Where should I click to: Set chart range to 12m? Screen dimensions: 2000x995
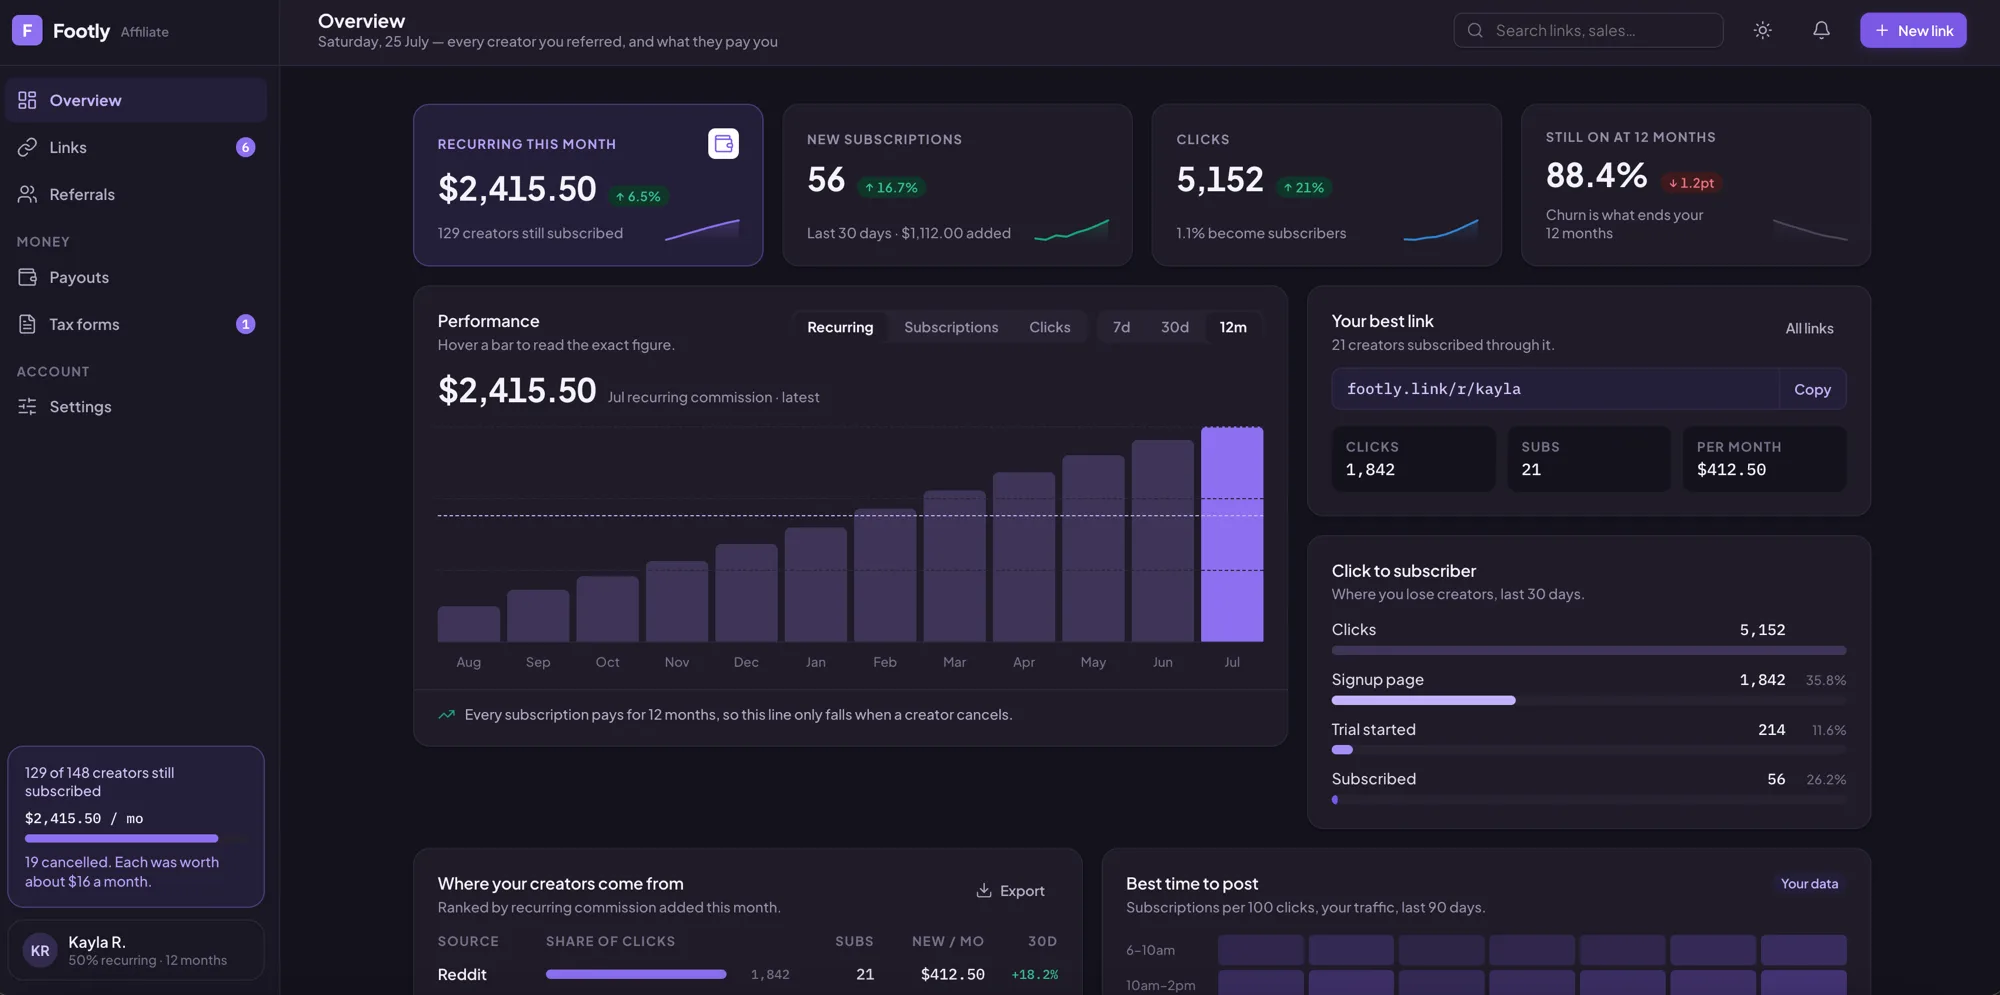(x=1233, y=327)
